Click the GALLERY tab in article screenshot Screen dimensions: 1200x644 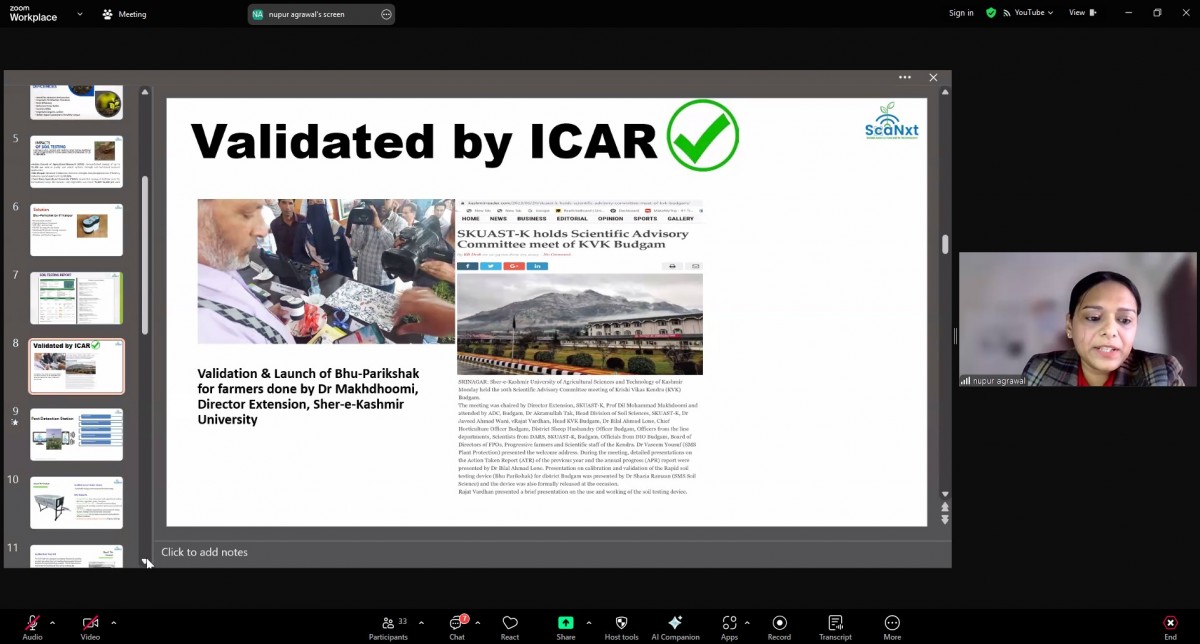coord(681,218)
